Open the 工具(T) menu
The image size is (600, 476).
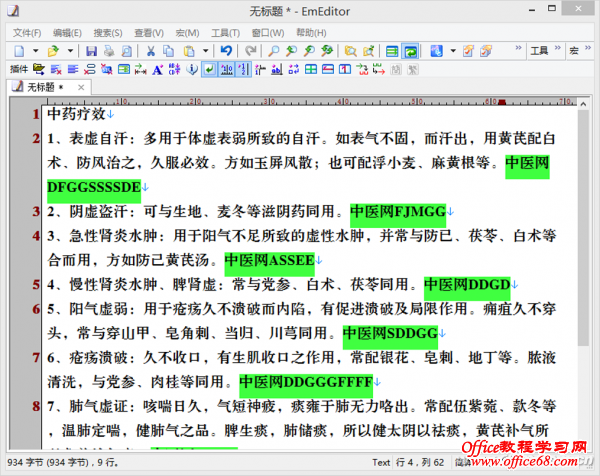click(225, 33)
